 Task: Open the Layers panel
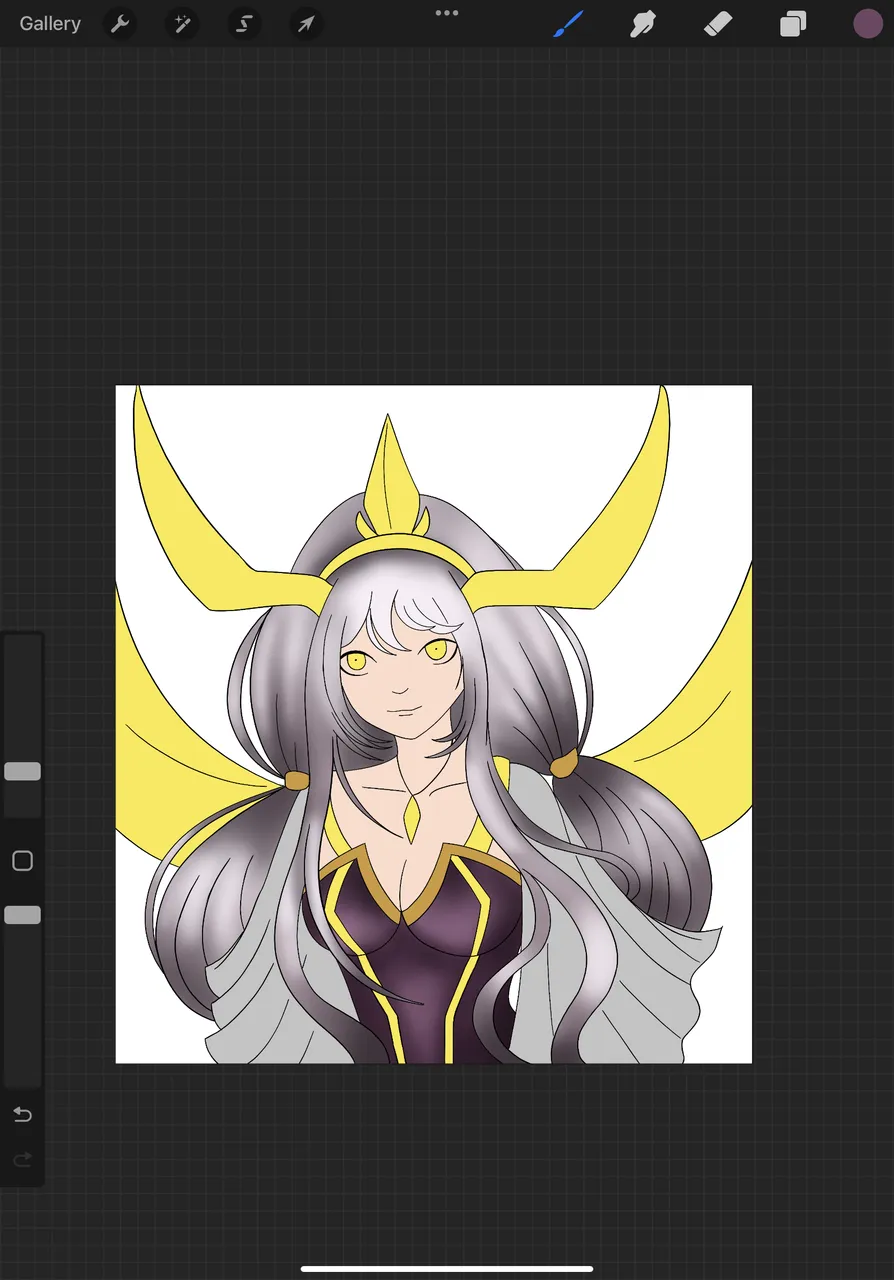pos(793,24)
